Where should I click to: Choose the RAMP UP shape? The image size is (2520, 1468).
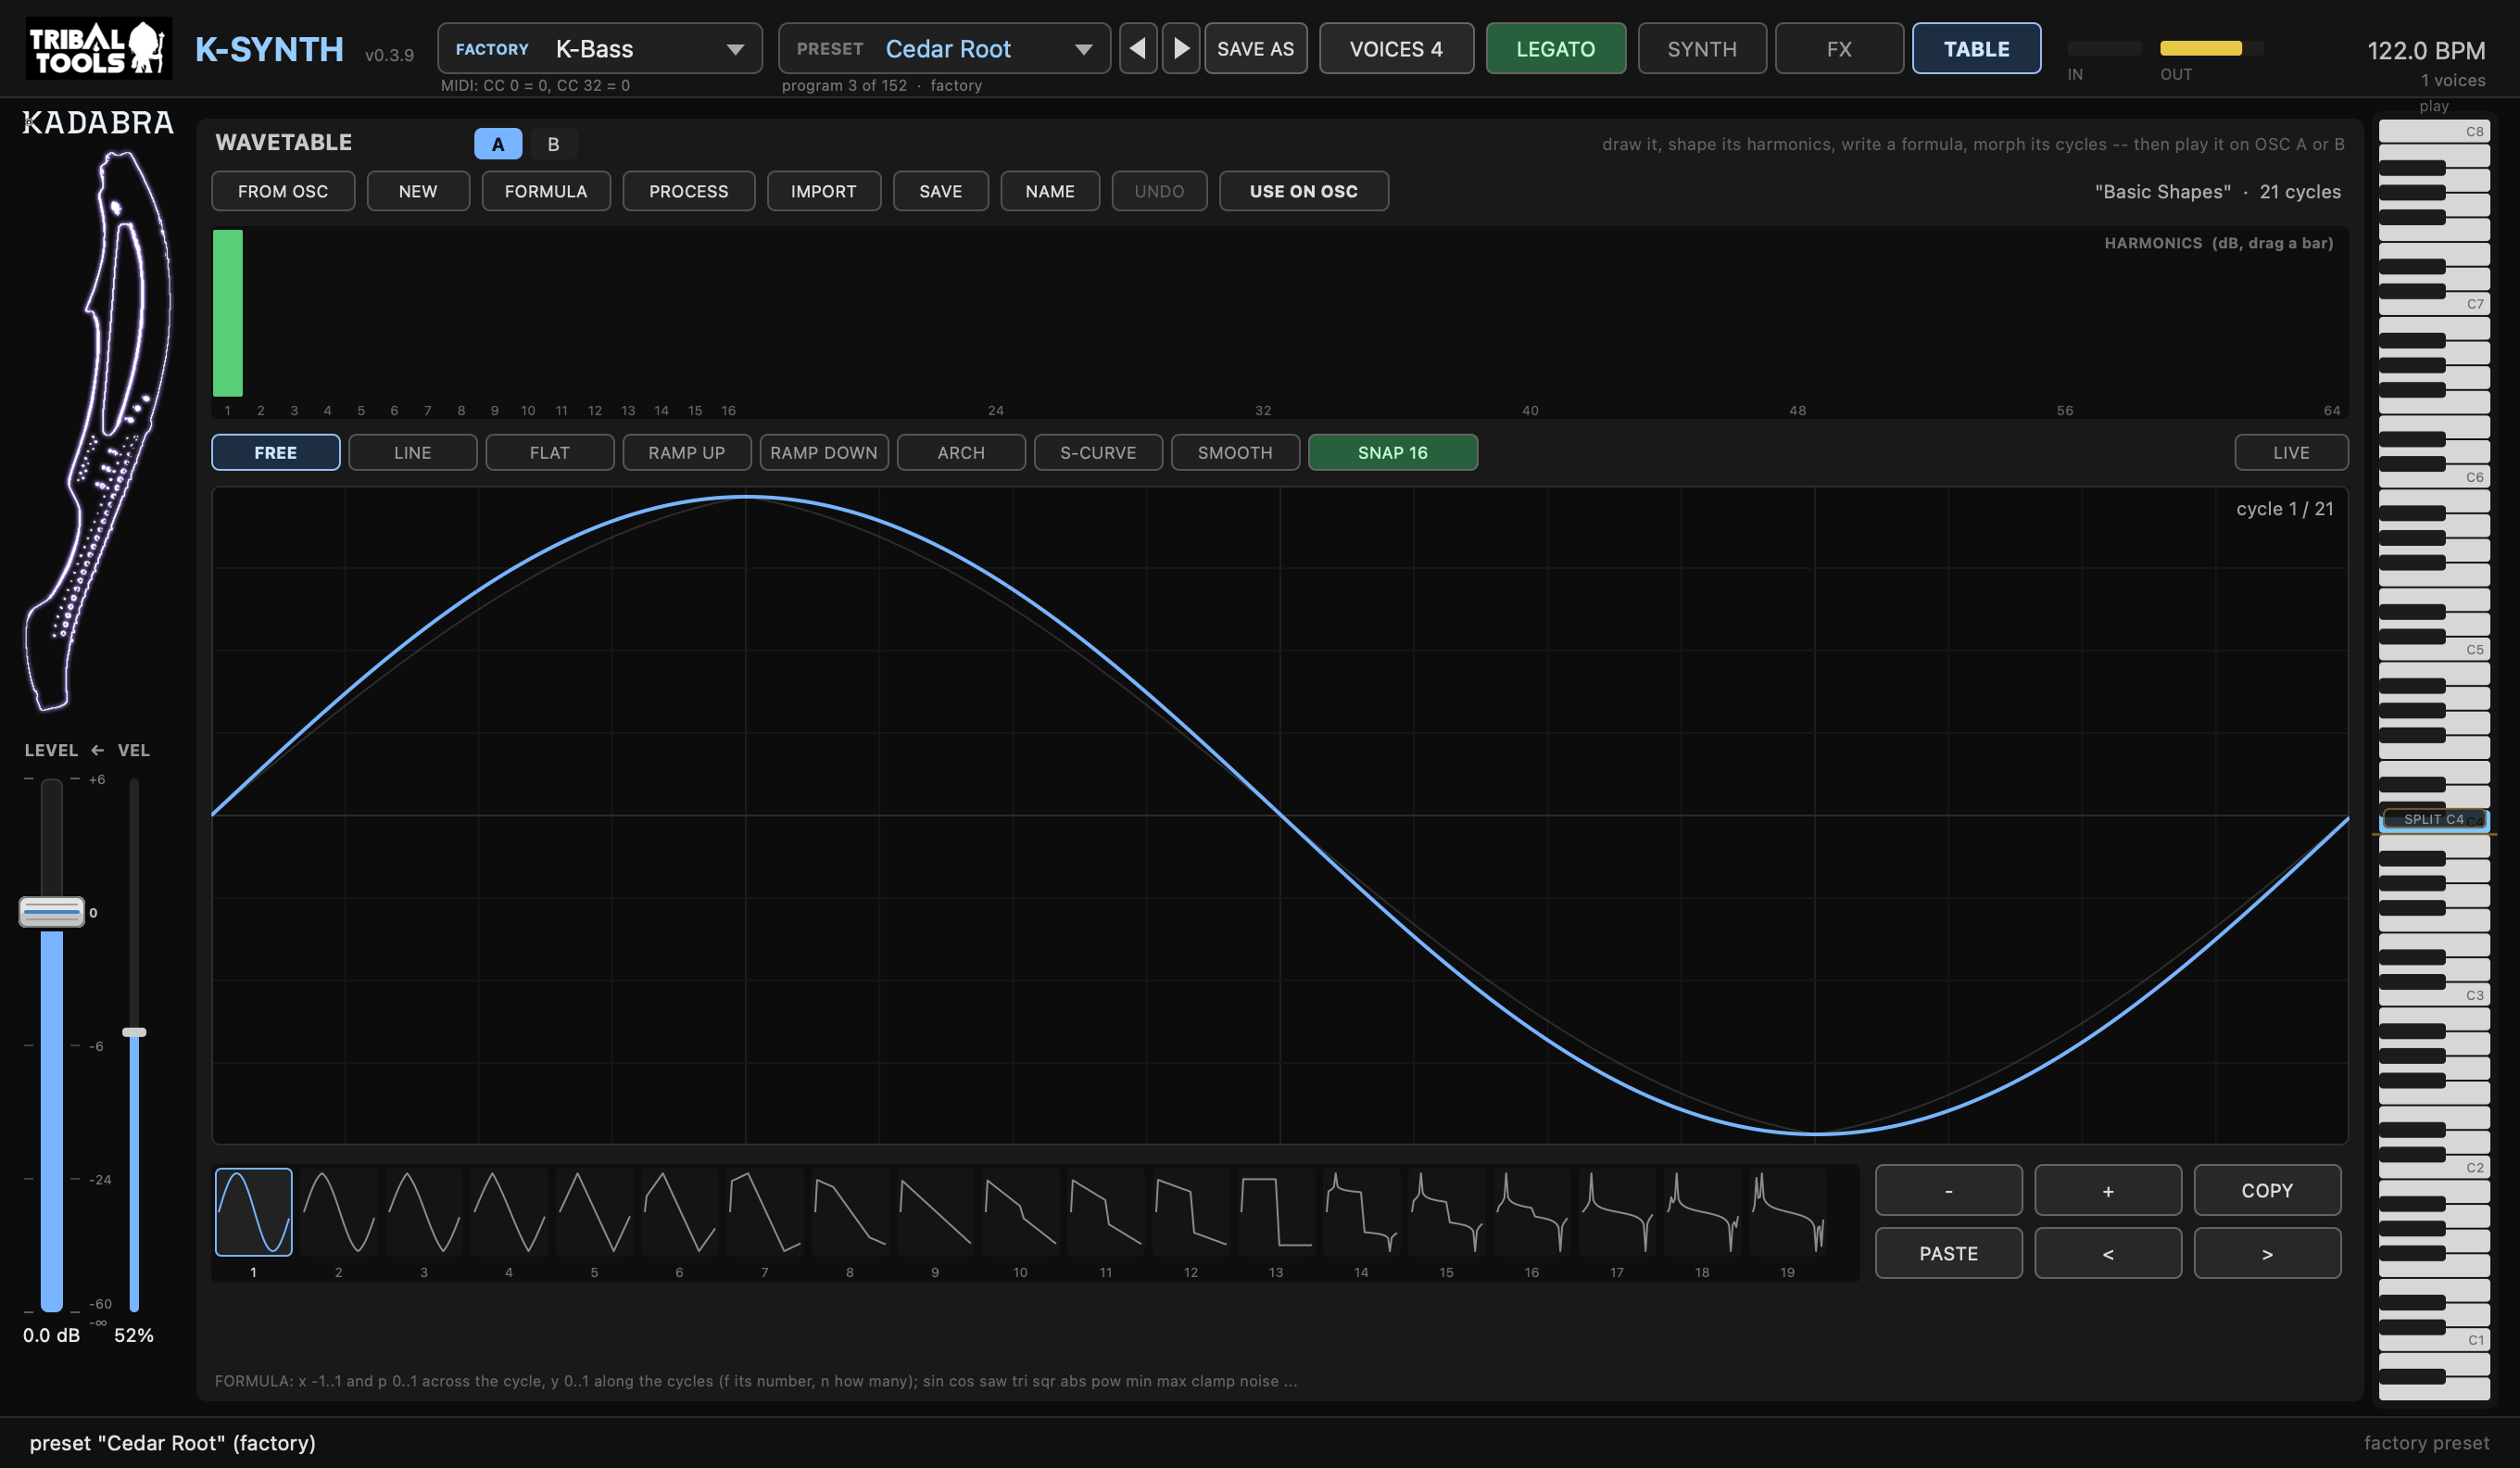click(687, 452)
